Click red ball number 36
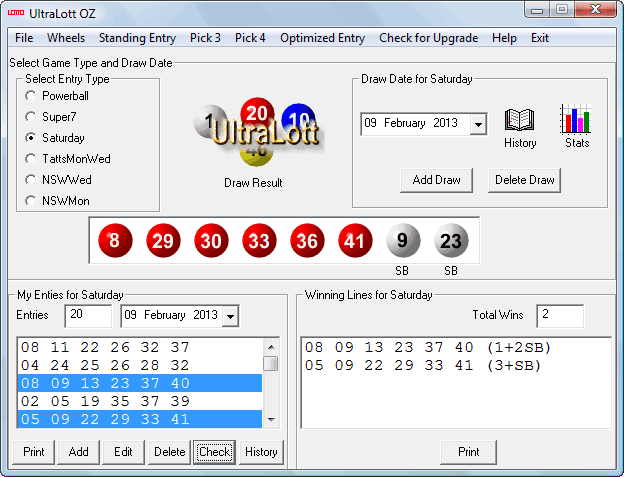The width and height of the screenshot is (624, 477). point(307,240)
